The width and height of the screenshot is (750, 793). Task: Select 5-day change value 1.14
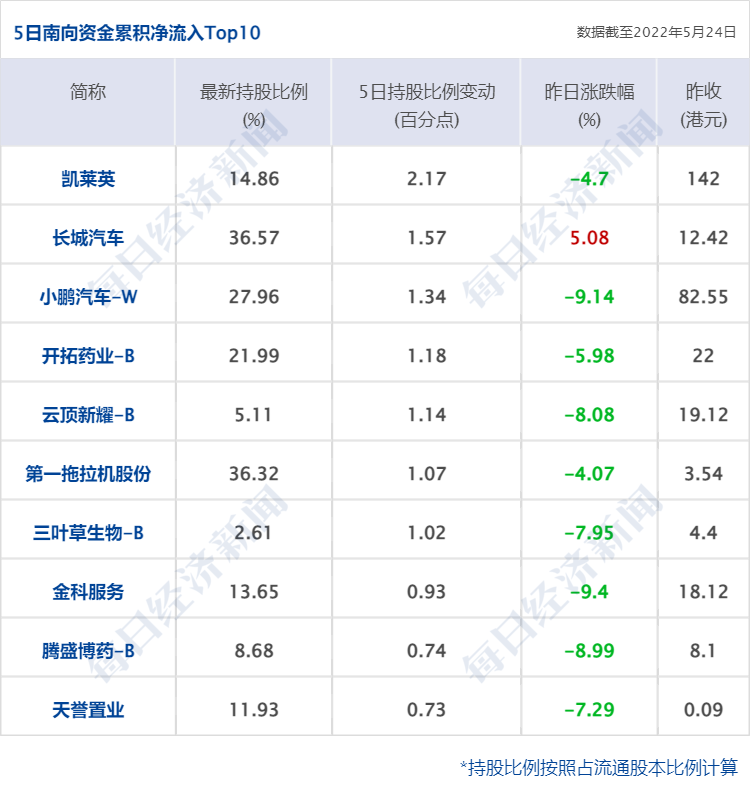click(x=427, y=415)
